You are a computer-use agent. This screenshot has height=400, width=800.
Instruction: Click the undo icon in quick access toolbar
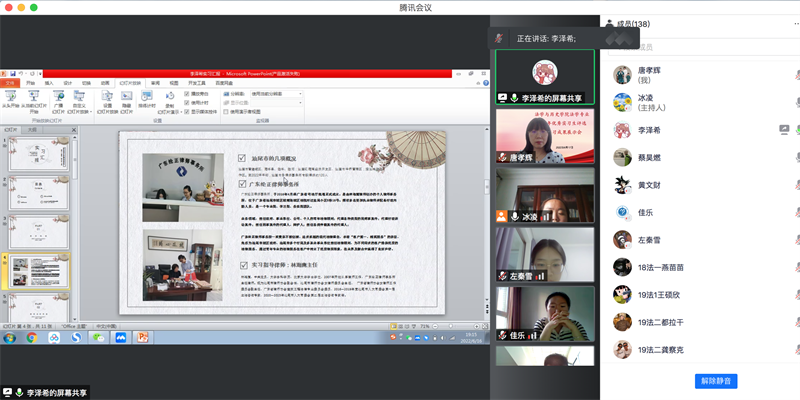coord(20,74)
